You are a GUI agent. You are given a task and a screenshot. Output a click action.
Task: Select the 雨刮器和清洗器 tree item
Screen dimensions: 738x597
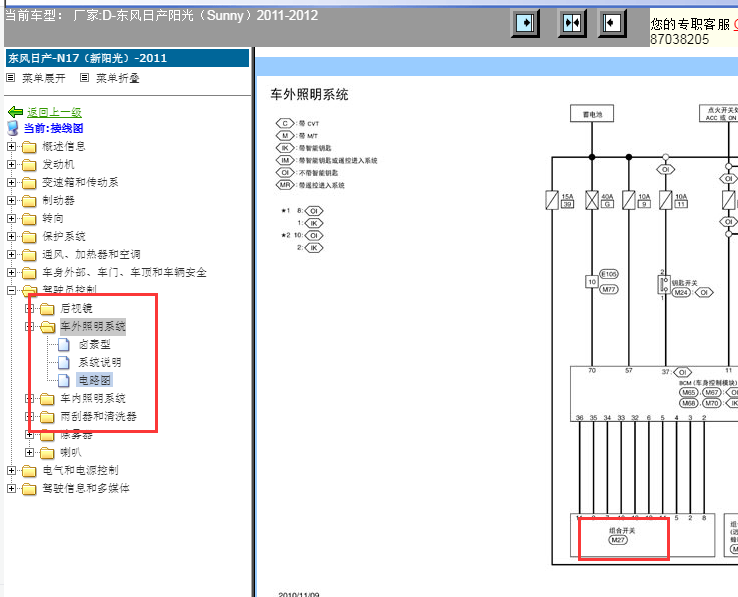[99, 416]
